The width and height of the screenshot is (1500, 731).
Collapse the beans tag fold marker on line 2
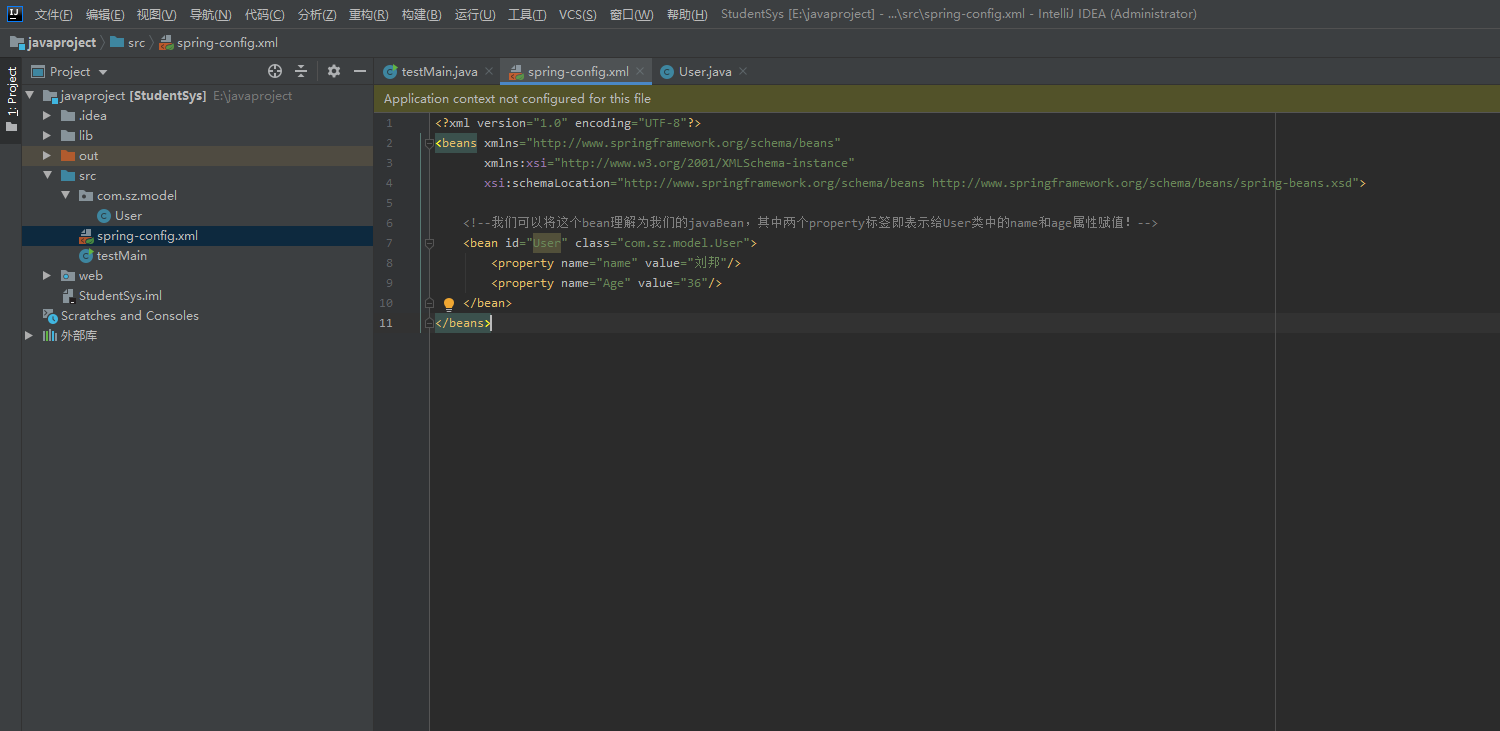tap(429, 143)
